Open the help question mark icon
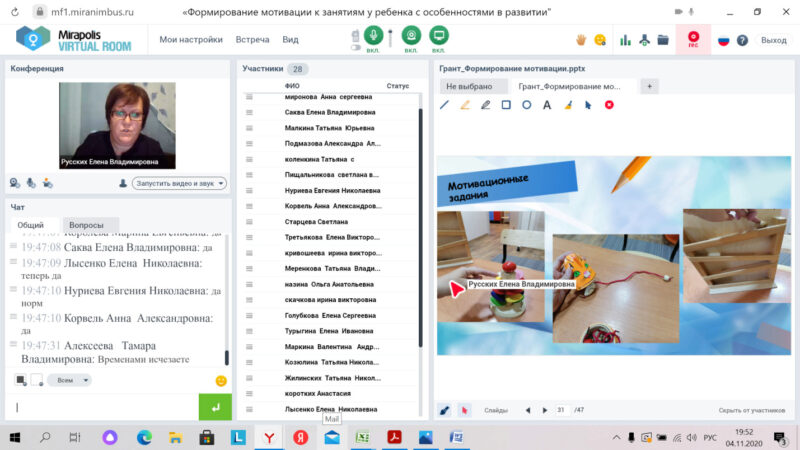The height and width of the screenshot is (450, 800). click(742, 40)
